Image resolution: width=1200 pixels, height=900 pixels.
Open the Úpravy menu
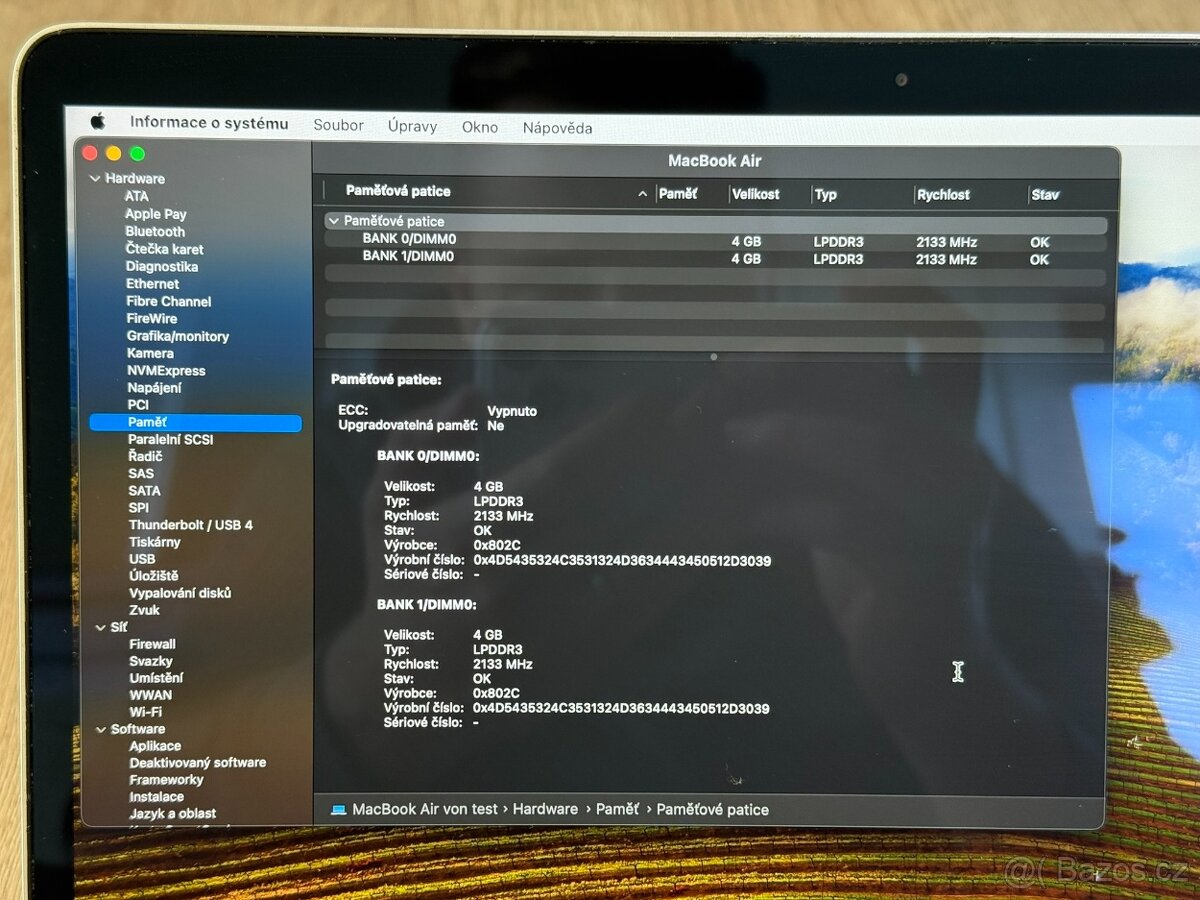coord(412,126)
